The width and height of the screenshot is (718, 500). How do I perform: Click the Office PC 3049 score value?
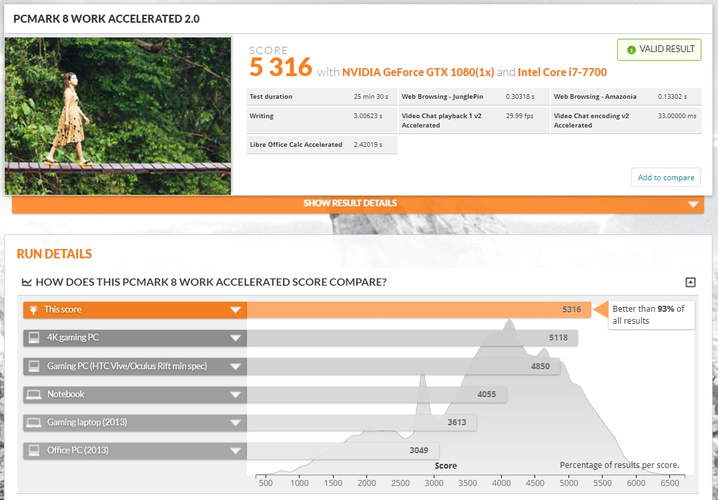coord(419,450)
